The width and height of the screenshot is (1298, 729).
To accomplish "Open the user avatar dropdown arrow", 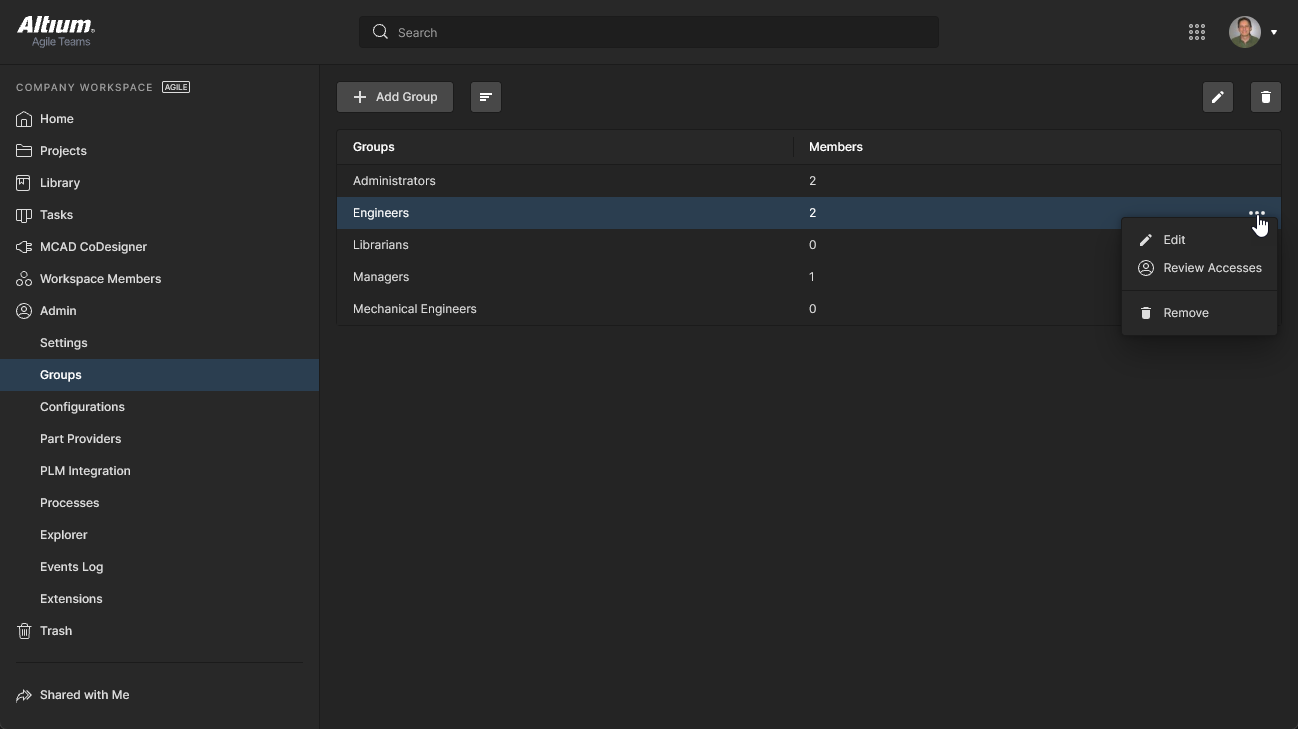I will point(1275,32).
